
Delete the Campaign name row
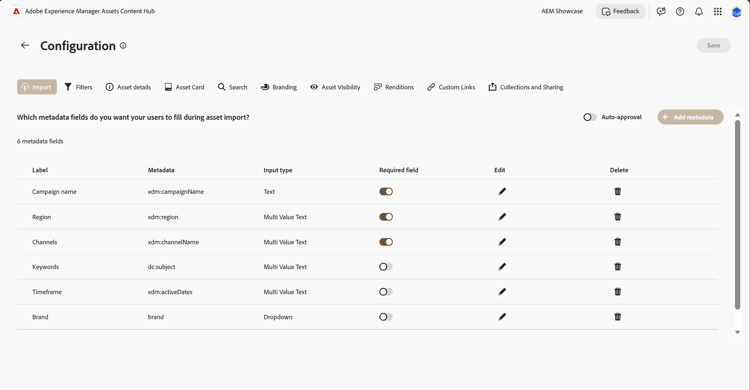pyautogui.click(x=618, y=191)
